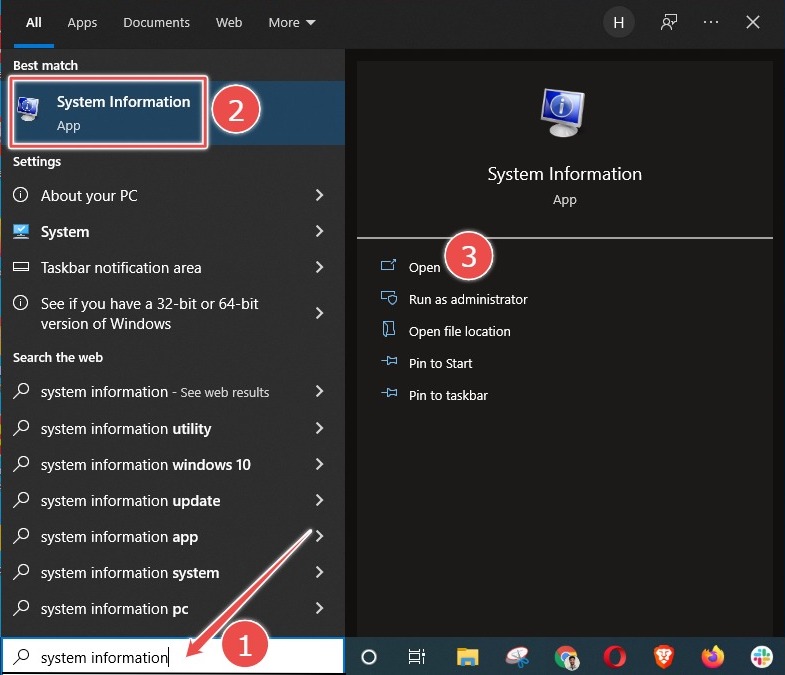785x675 pixels.
Task: Select Pin to taskbar option
Action: click(448, 395)
